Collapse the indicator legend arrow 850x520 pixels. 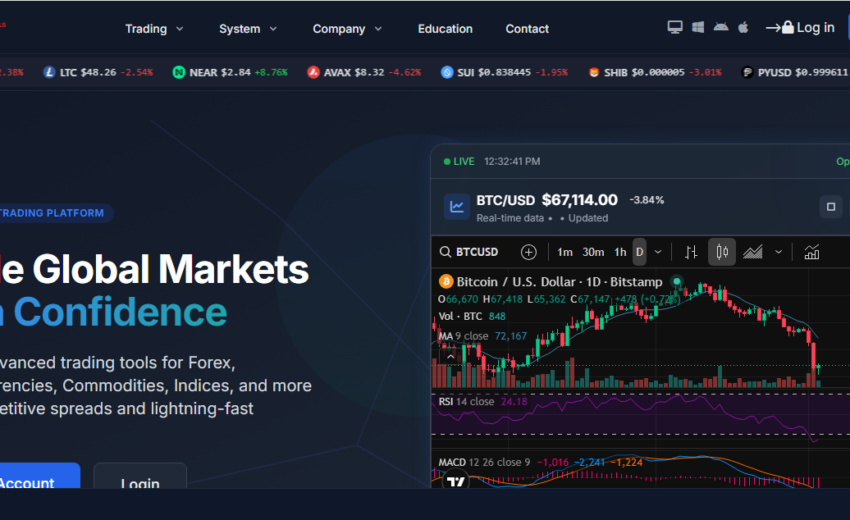click(x=450, y=357)
